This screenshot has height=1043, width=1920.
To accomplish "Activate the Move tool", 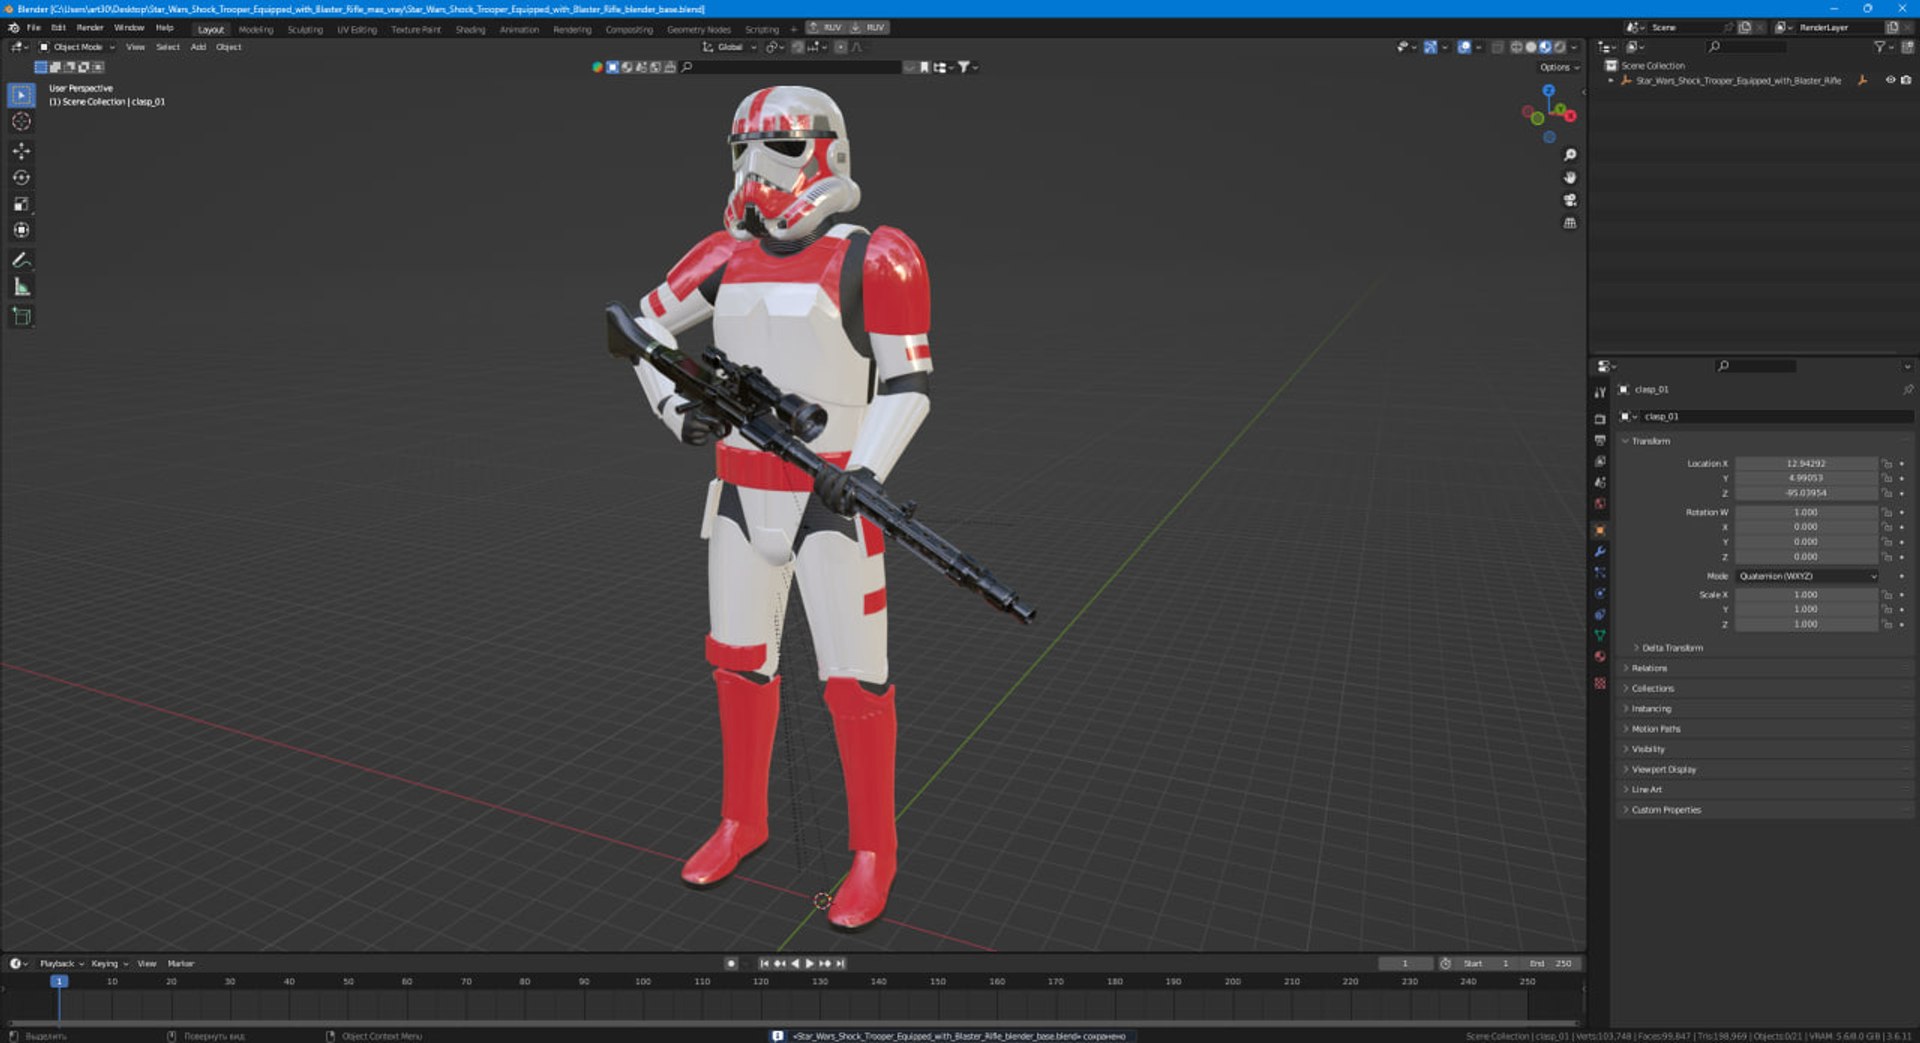I will point(21,151).
